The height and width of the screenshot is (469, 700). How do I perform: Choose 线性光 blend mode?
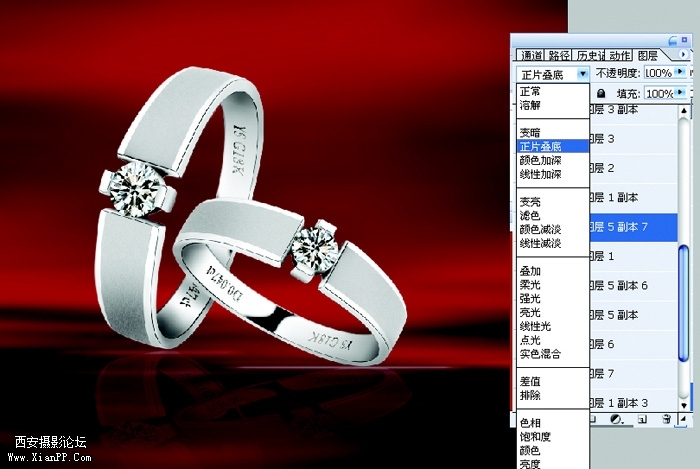pos(553,326)
